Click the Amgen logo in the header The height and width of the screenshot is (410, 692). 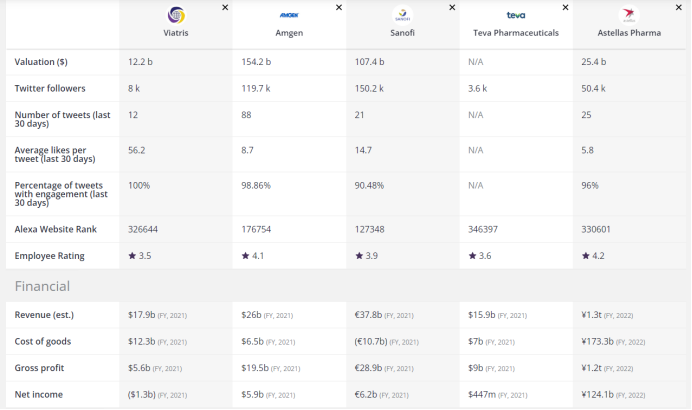coord(289,15)
